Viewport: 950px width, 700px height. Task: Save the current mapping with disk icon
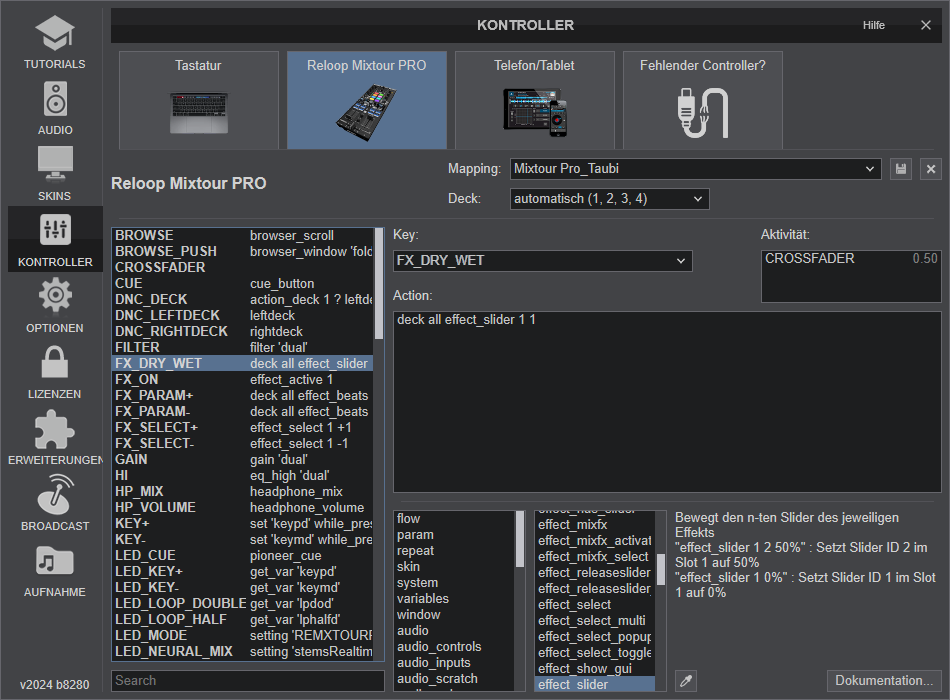[901, 169]
